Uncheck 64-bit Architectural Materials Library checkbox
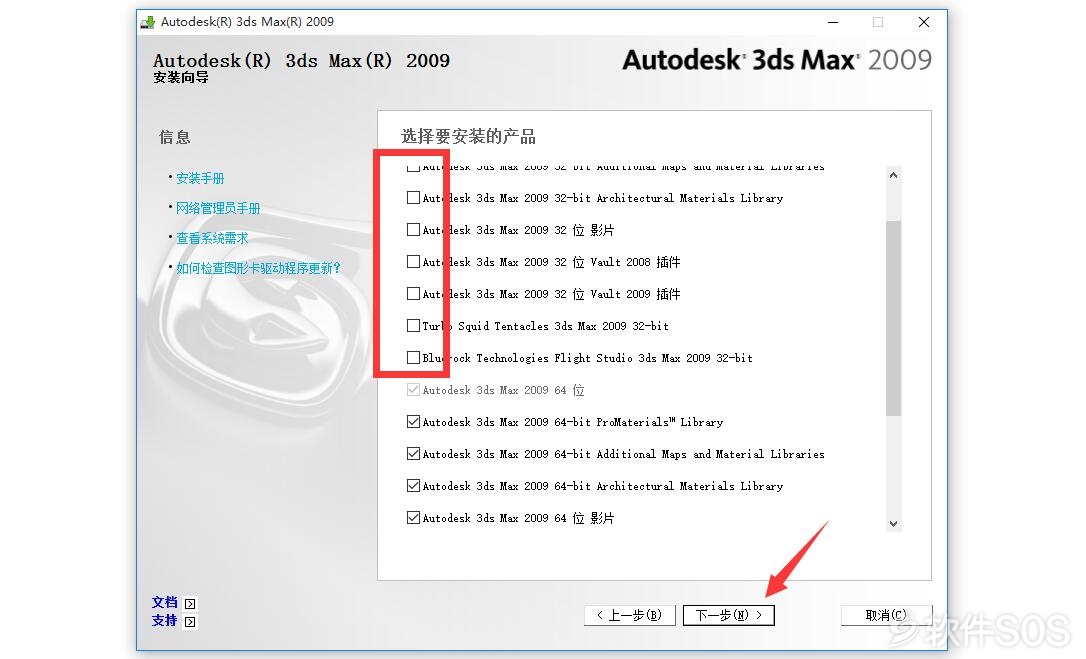Screen dimensions: 1086x659 [x=413, y=485]
